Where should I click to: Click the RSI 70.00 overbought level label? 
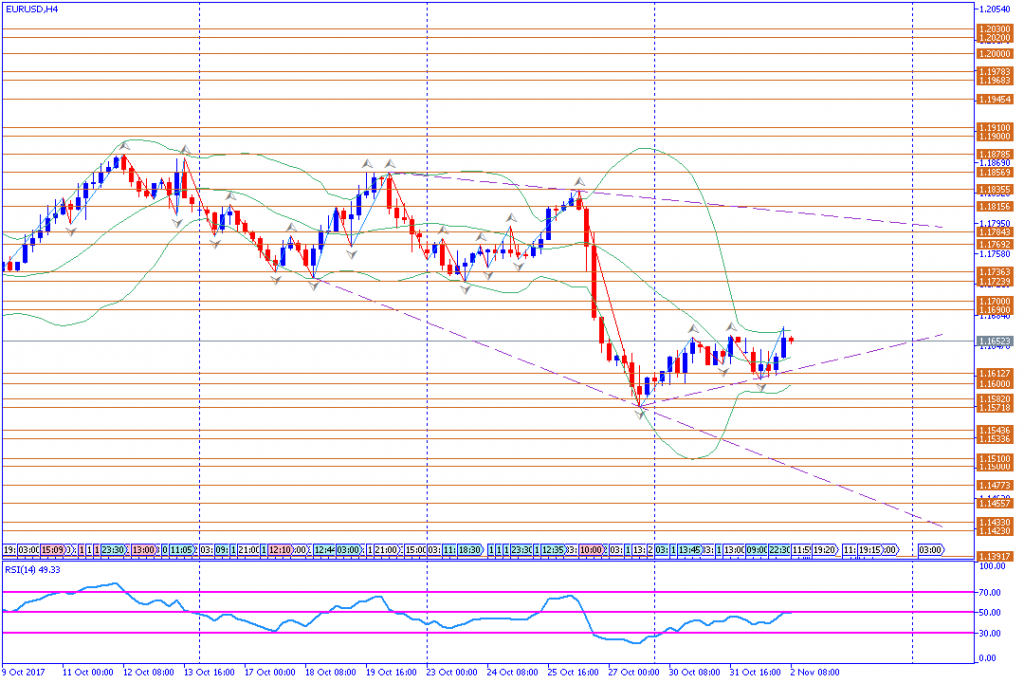[x=990, y=591]
